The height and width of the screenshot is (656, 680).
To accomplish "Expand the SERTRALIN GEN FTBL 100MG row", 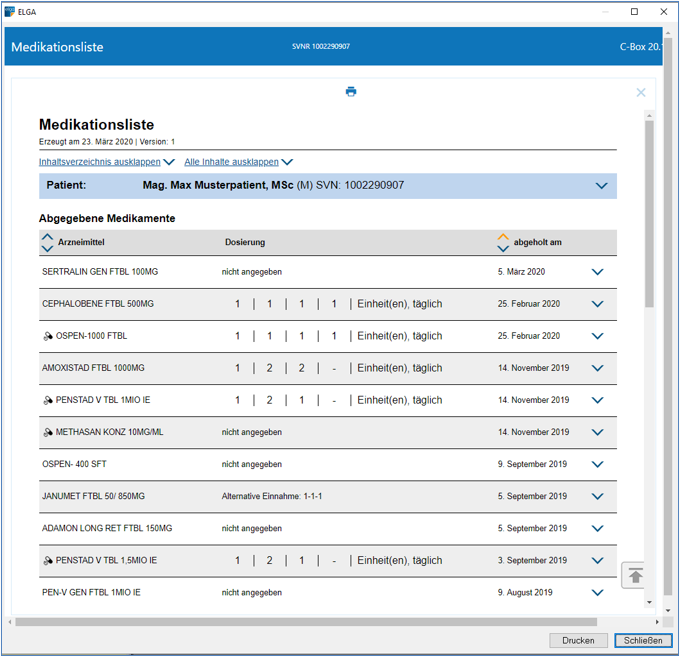I will click(598, 272).
